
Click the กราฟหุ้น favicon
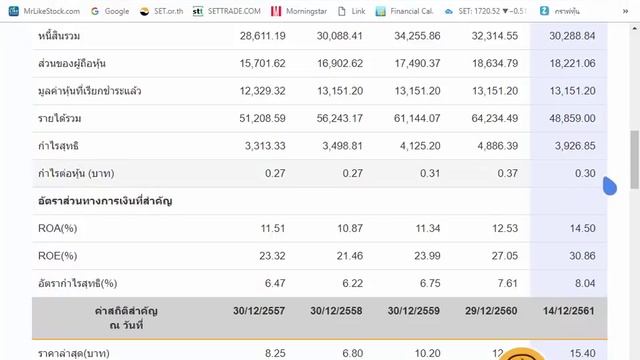[544, 11]
